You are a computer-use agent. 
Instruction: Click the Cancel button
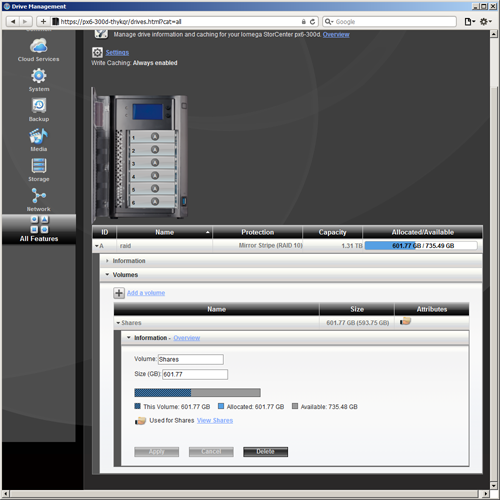(211, 452)
